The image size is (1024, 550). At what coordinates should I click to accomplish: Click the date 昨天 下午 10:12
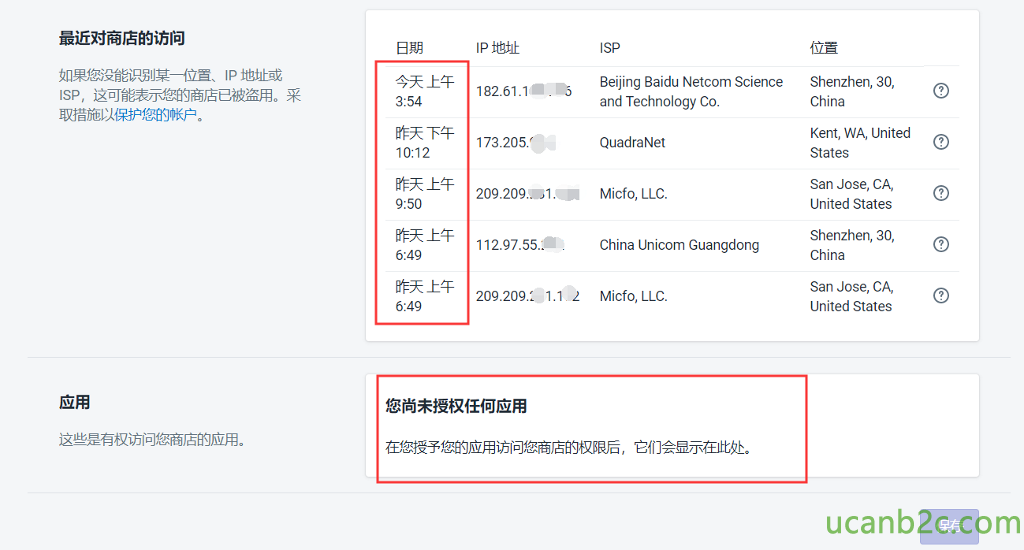click(424, 142)
